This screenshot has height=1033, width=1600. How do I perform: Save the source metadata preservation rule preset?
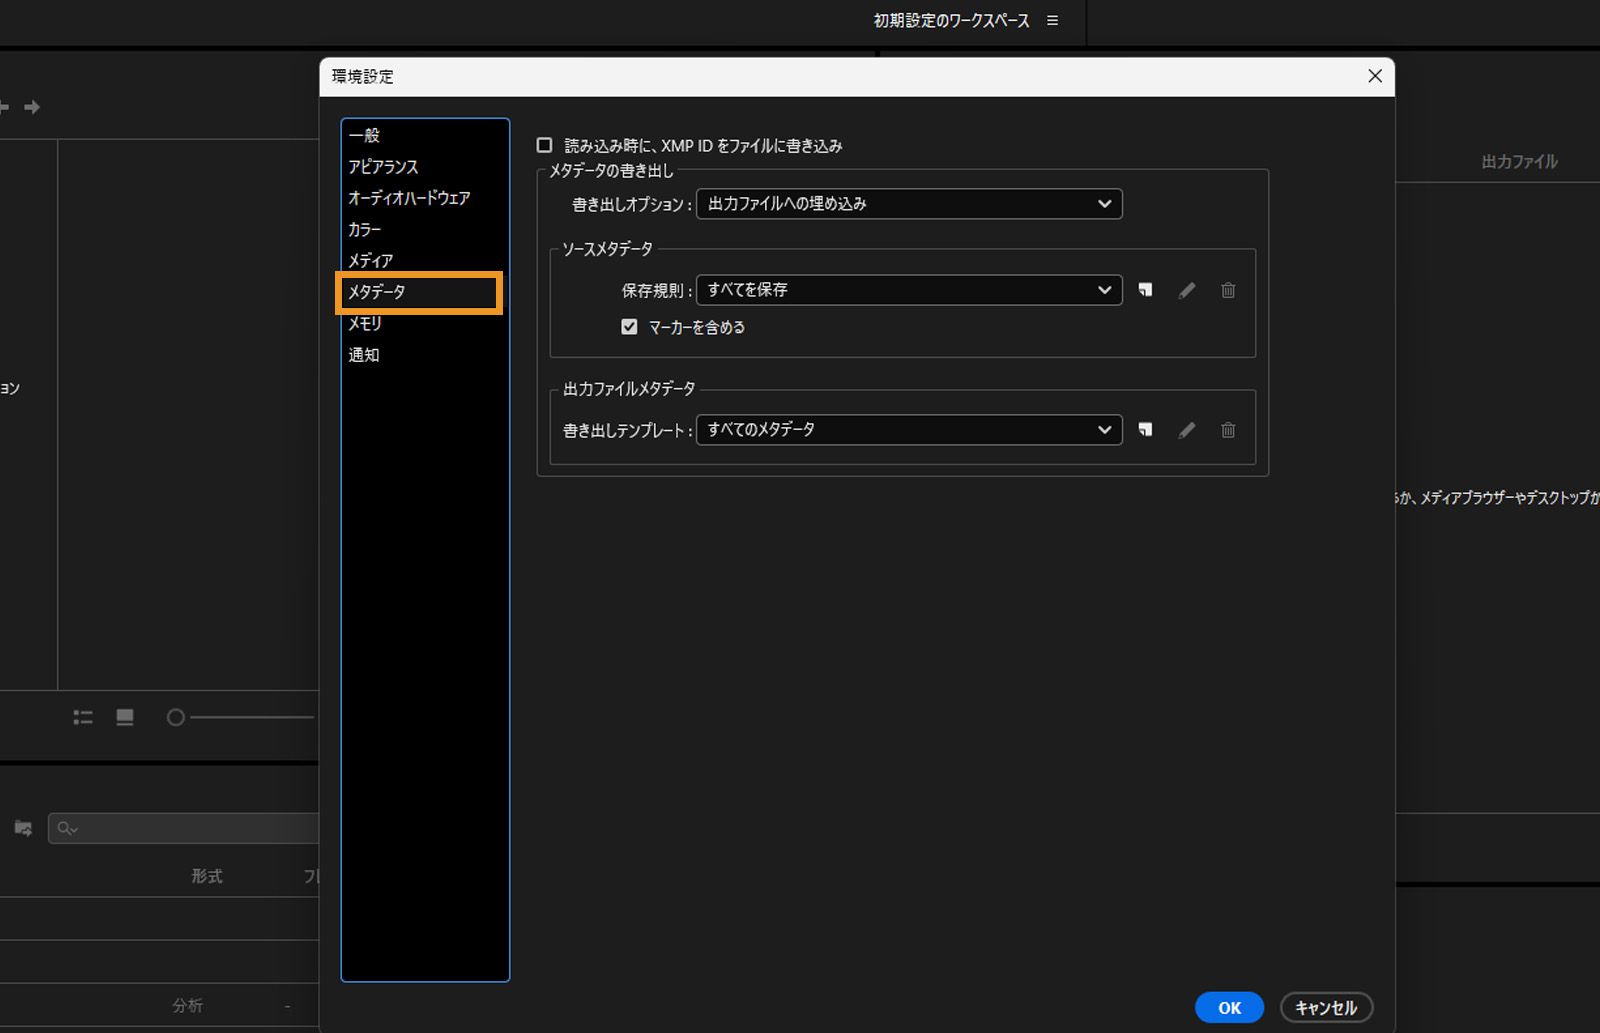click(x=1145, y=290)
